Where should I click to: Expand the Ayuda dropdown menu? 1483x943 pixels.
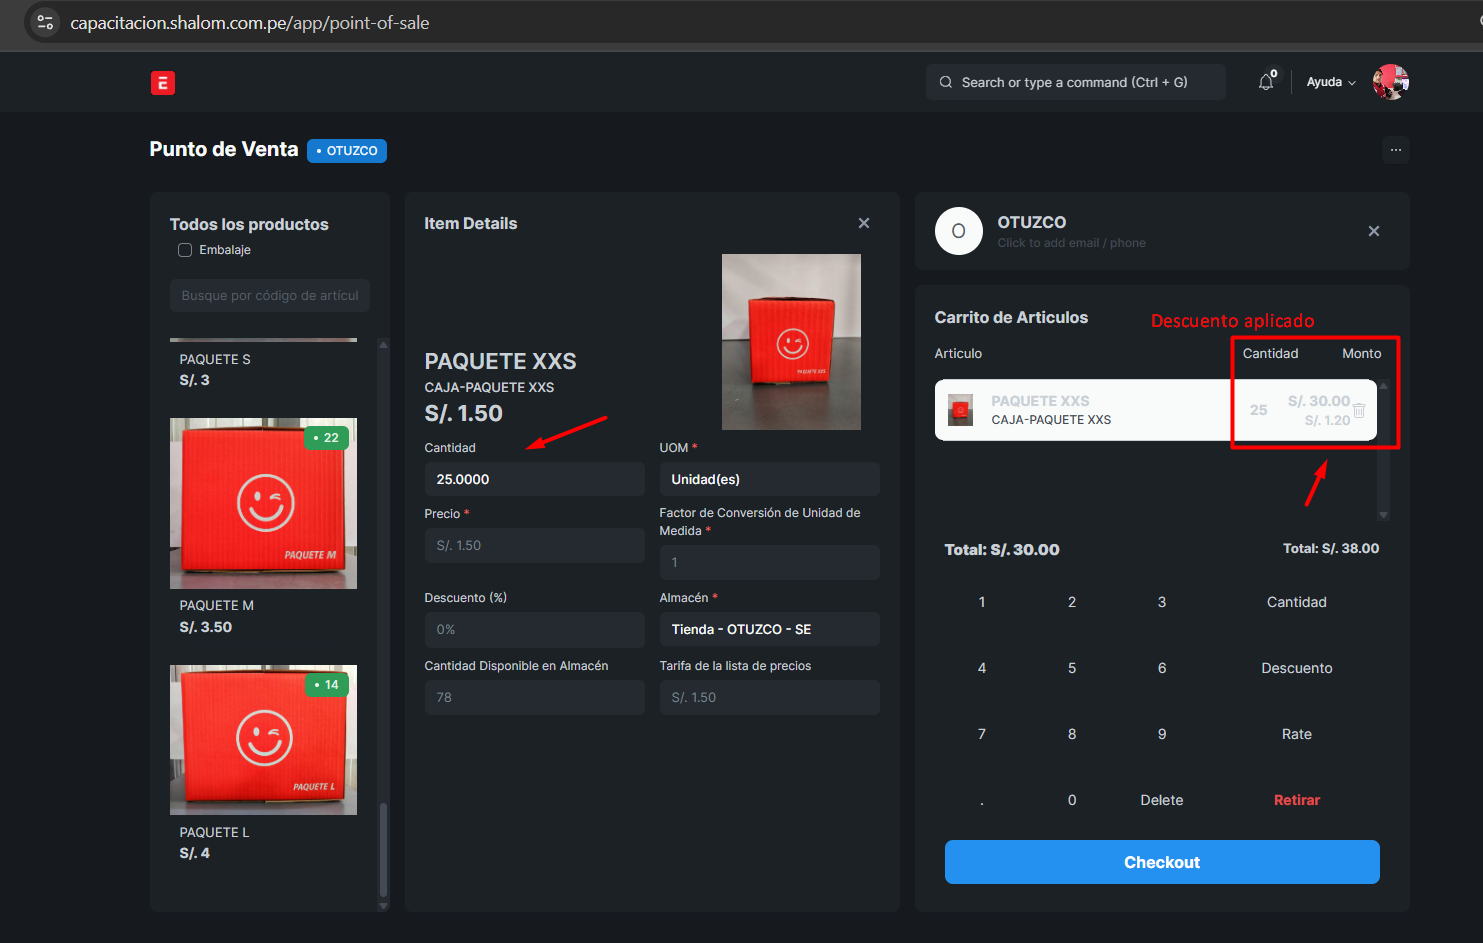[x=1330, y=82]
